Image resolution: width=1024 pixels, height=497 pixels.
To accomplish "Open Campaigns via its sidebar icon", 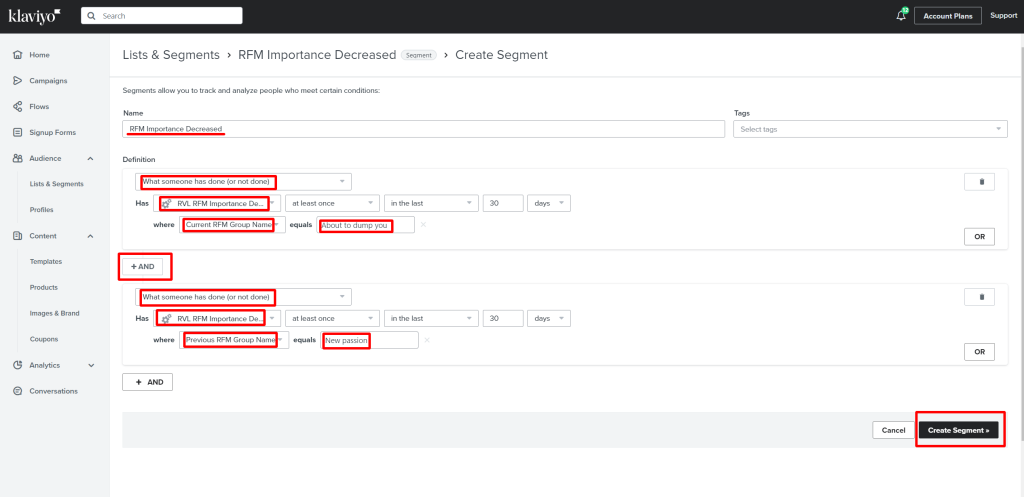I will tap(18, 80).
